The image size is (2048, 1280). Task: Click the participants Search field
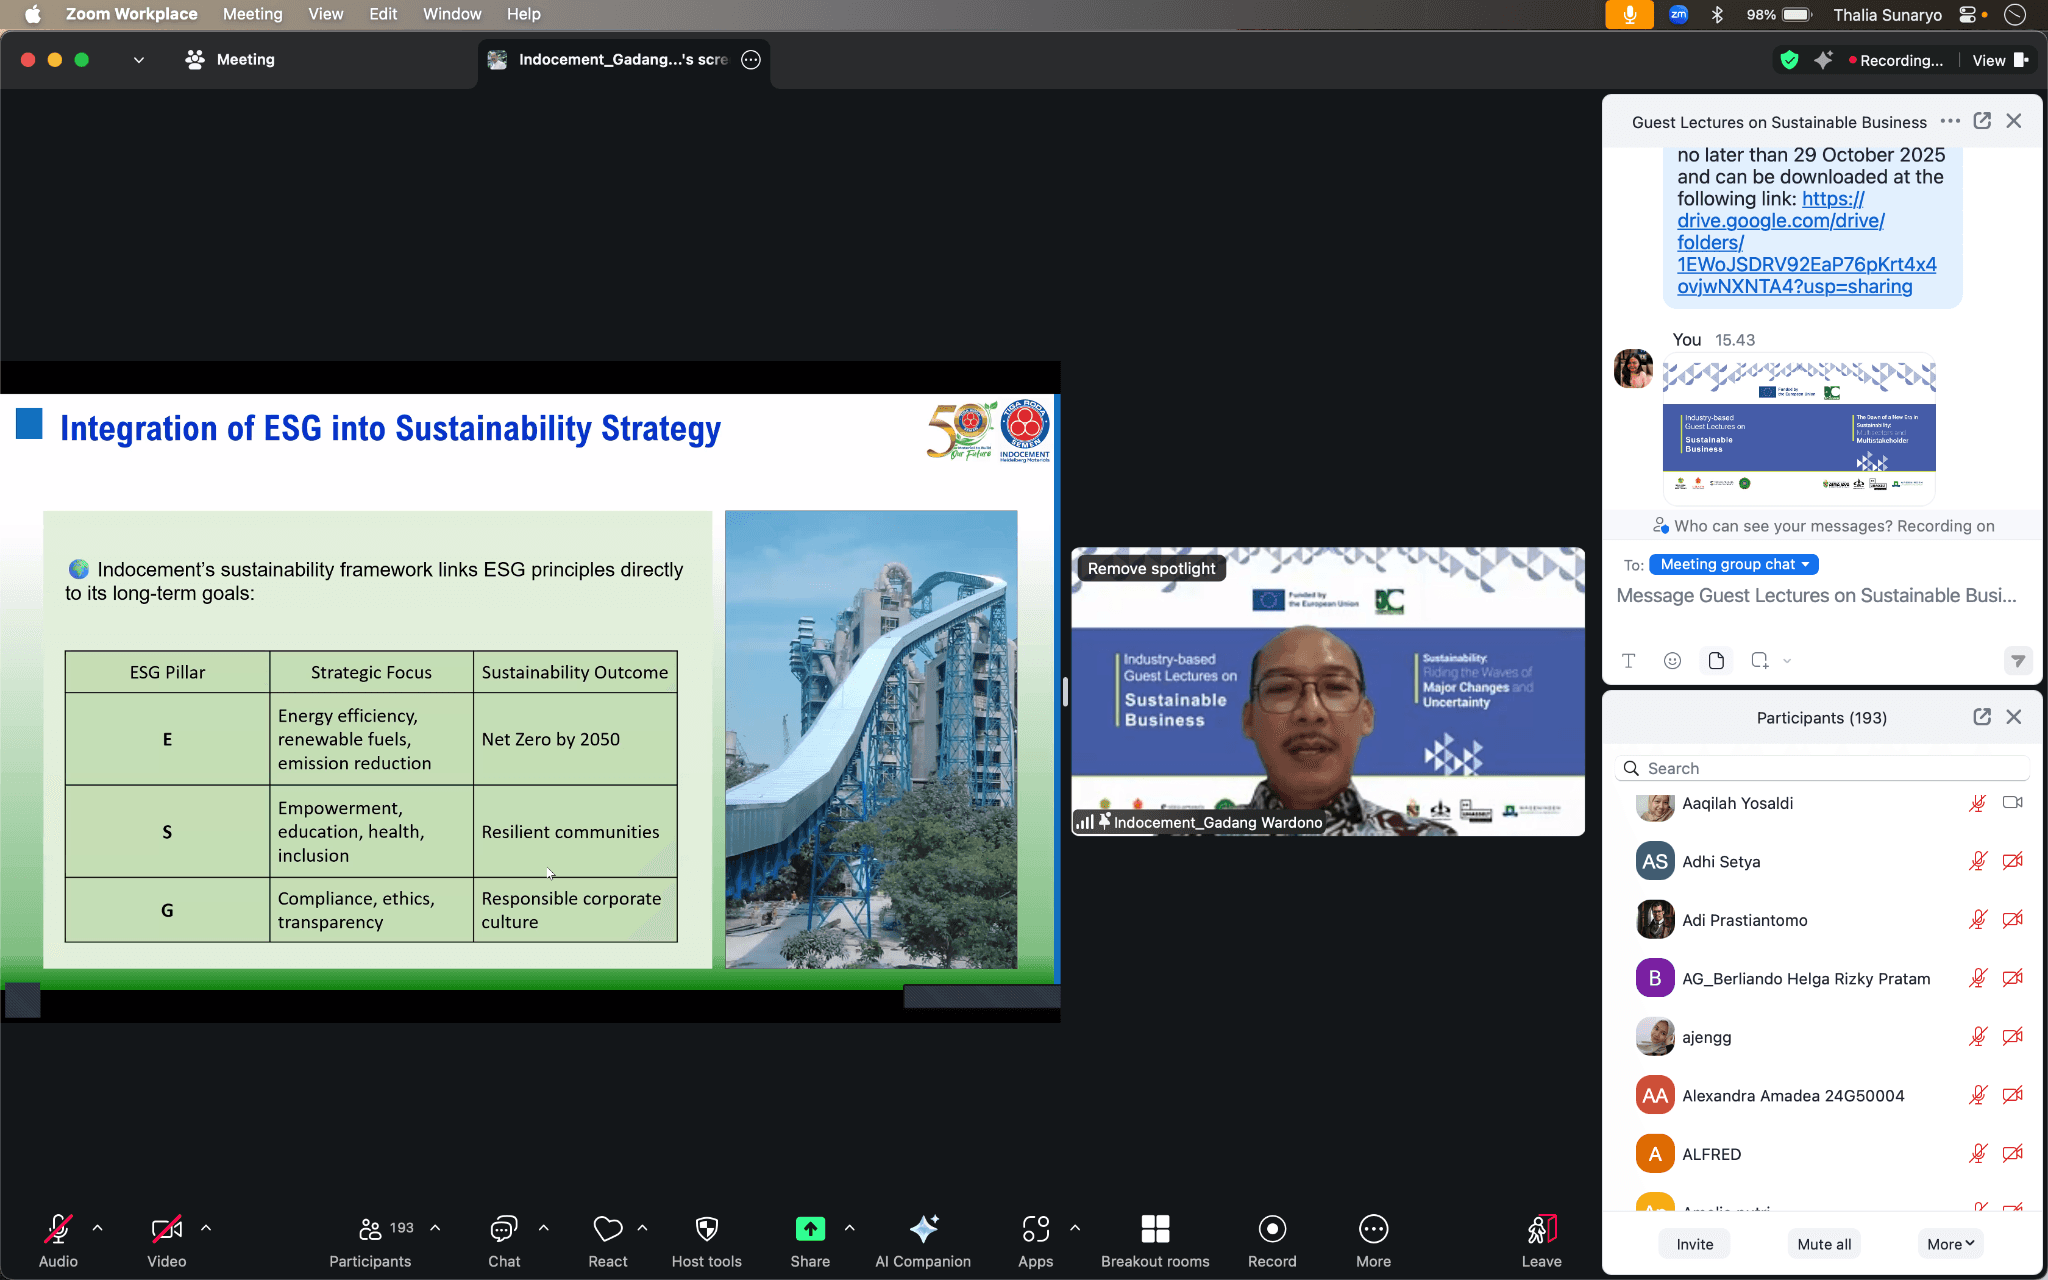tap(1822, 768)
